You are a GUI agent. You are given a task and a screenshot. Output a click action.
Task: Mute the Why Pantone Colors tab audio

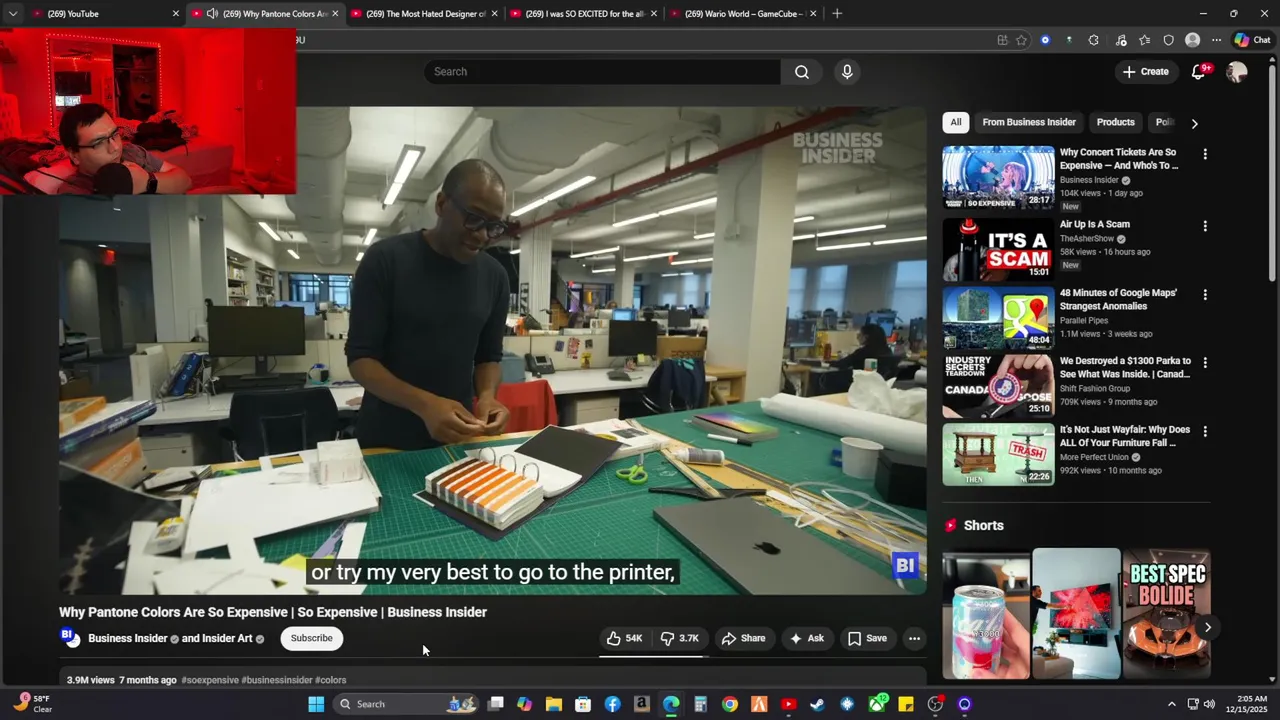click(x=212, y=14)
